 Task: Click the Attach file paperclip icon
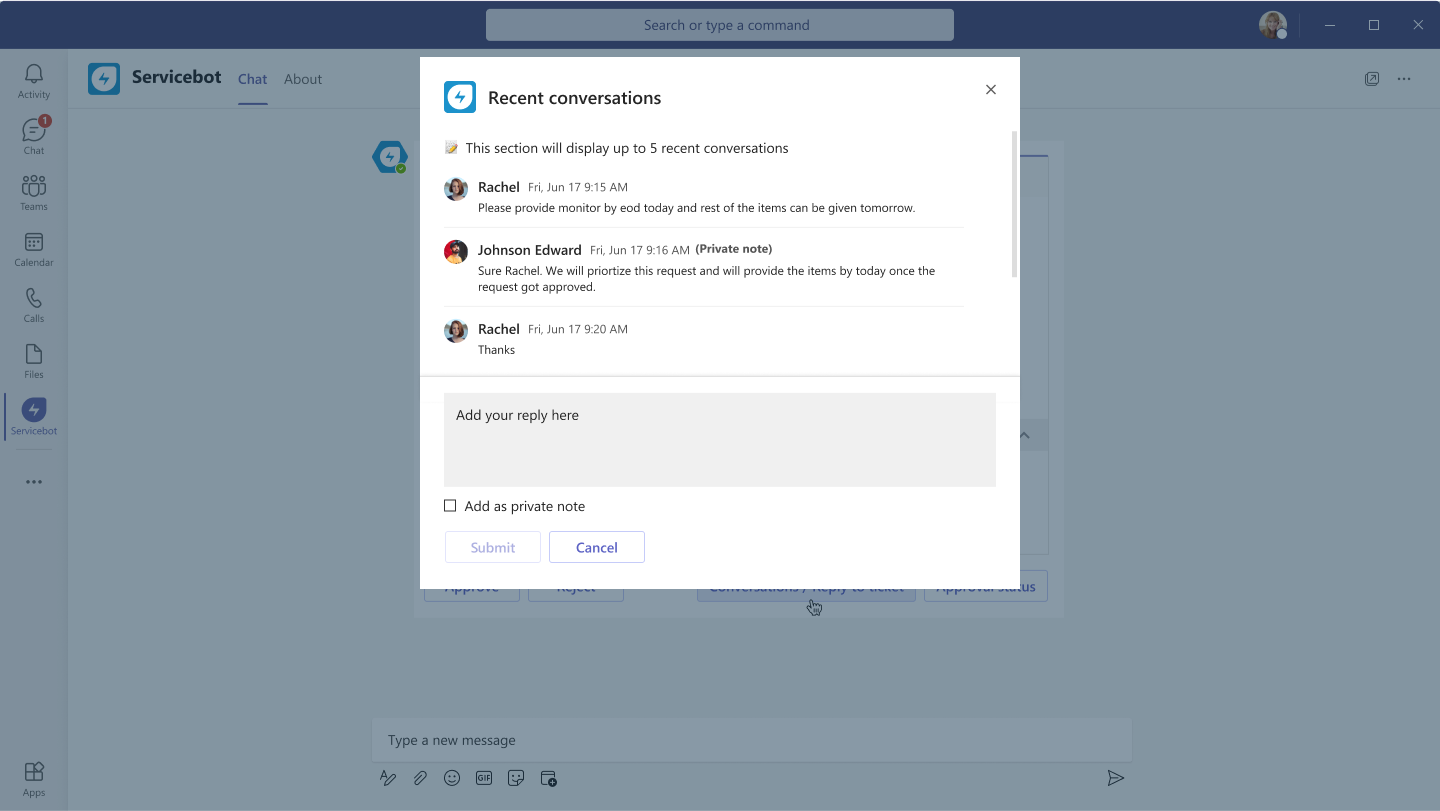click(420, 778)
